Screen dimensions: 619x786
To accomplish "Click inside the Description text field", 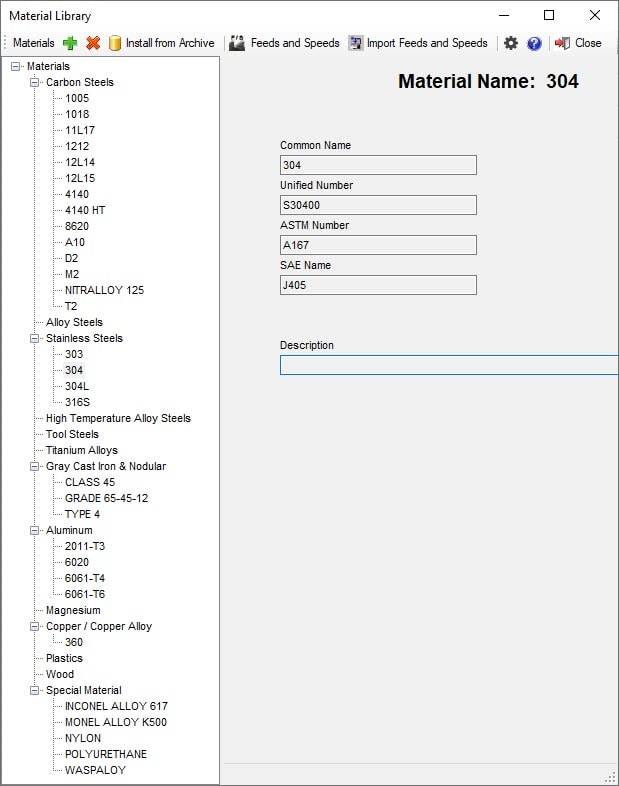I will click(x=448, y=365).
